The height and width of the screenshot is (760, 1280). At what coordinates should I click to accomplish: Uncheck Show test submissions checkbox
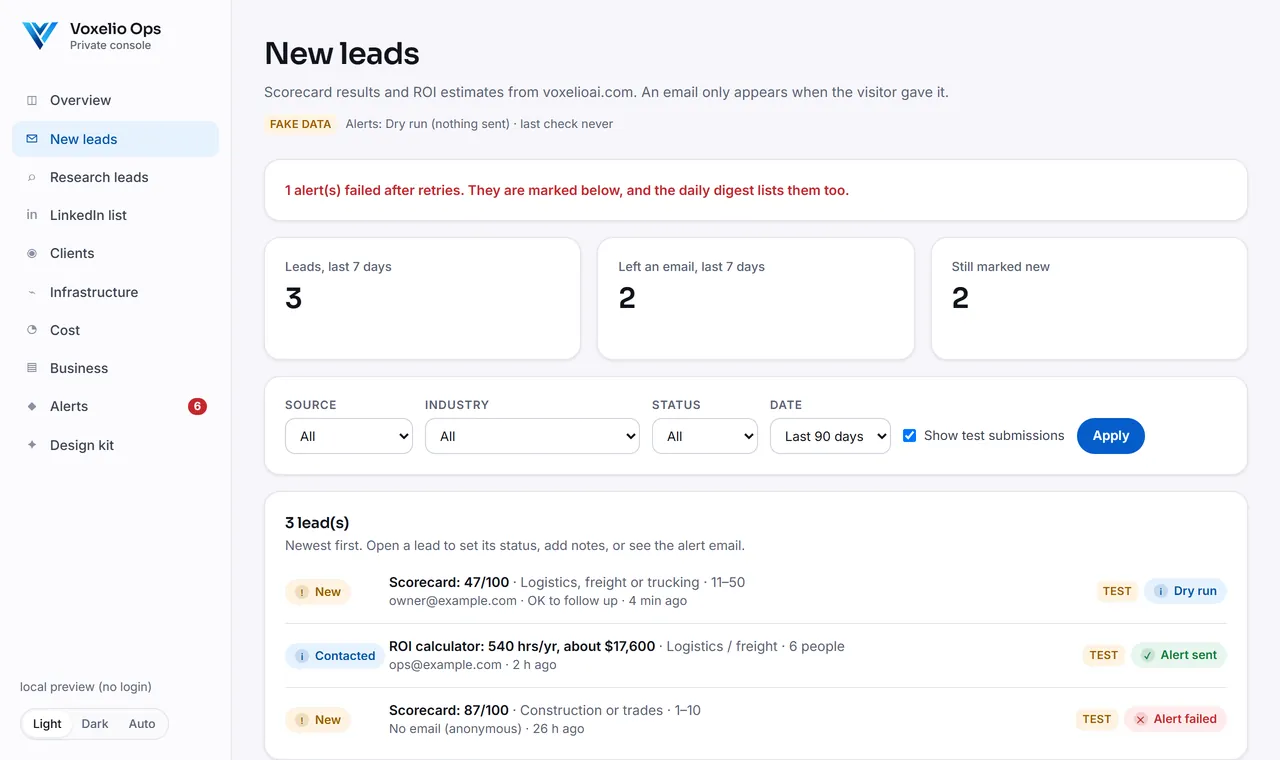[909, 436]
